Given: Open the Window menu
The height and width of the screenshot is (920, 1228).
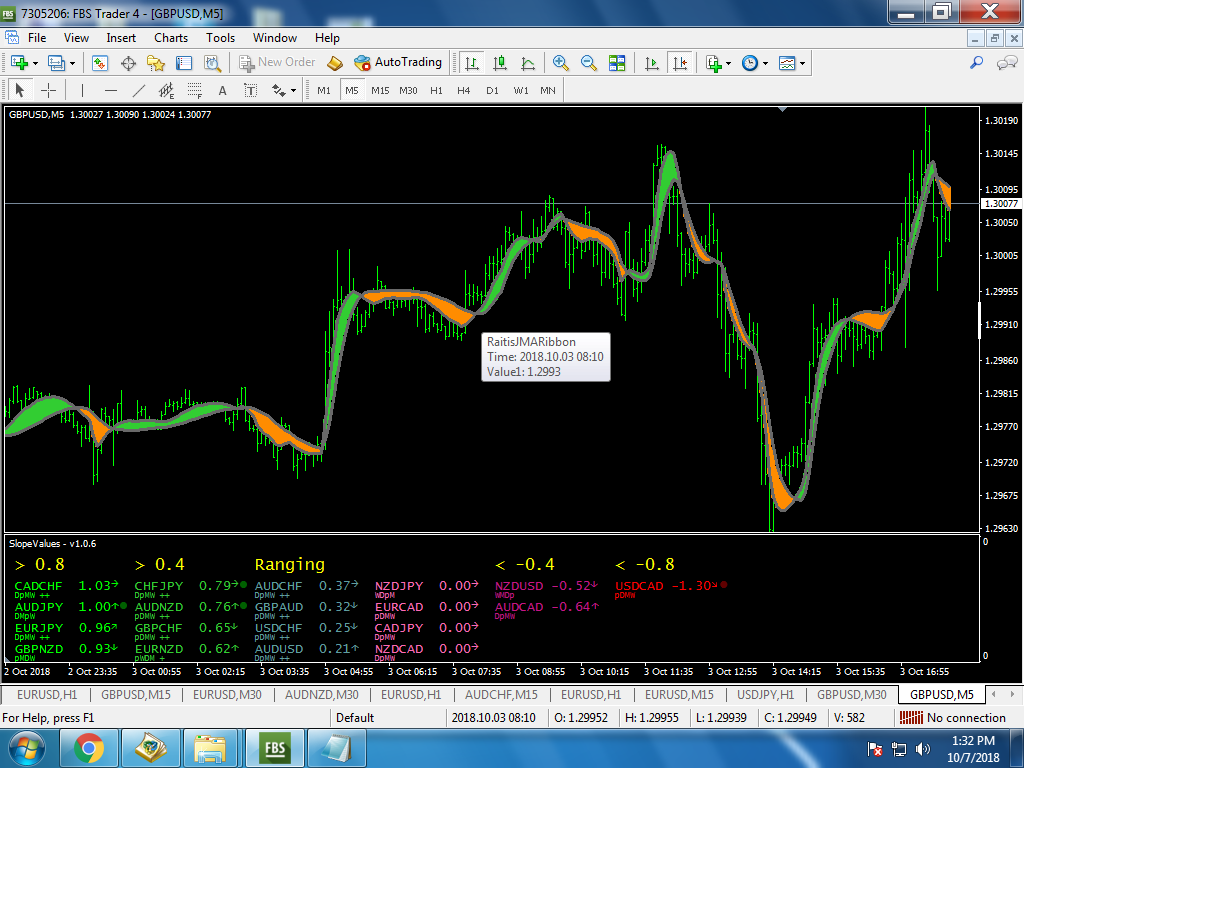Looking at the screenshot, I should (x=275, y=38).
